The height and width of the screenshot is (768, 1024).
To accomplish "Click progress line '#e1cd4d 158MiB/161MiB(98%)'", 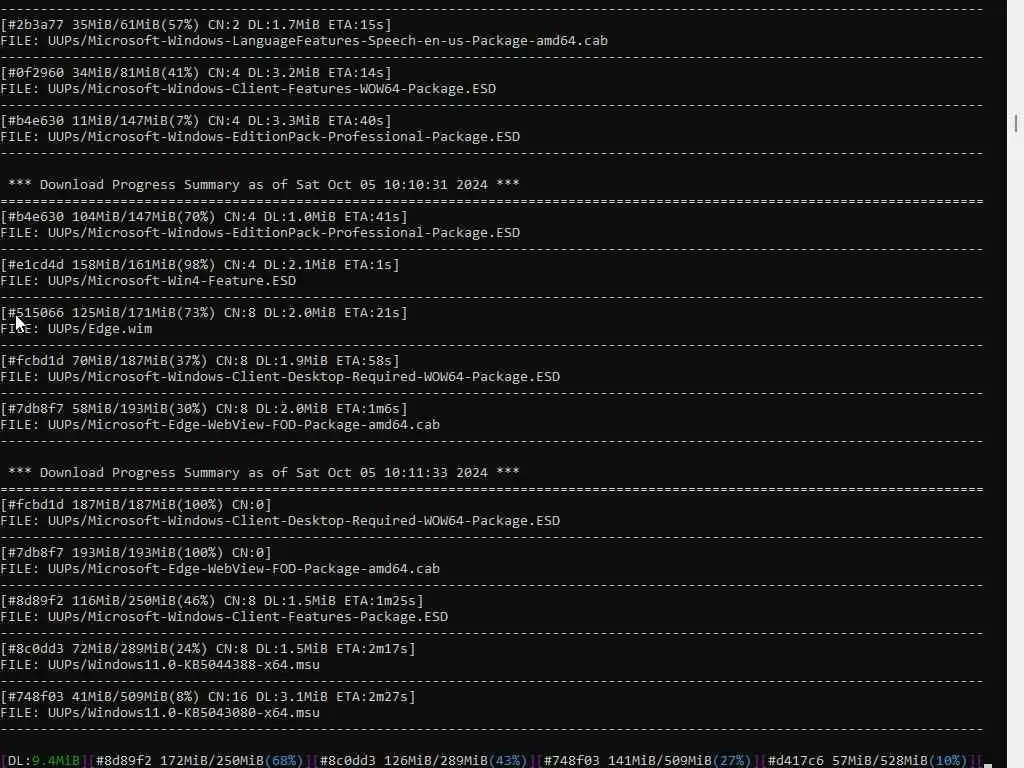I will tap(200, 264).
